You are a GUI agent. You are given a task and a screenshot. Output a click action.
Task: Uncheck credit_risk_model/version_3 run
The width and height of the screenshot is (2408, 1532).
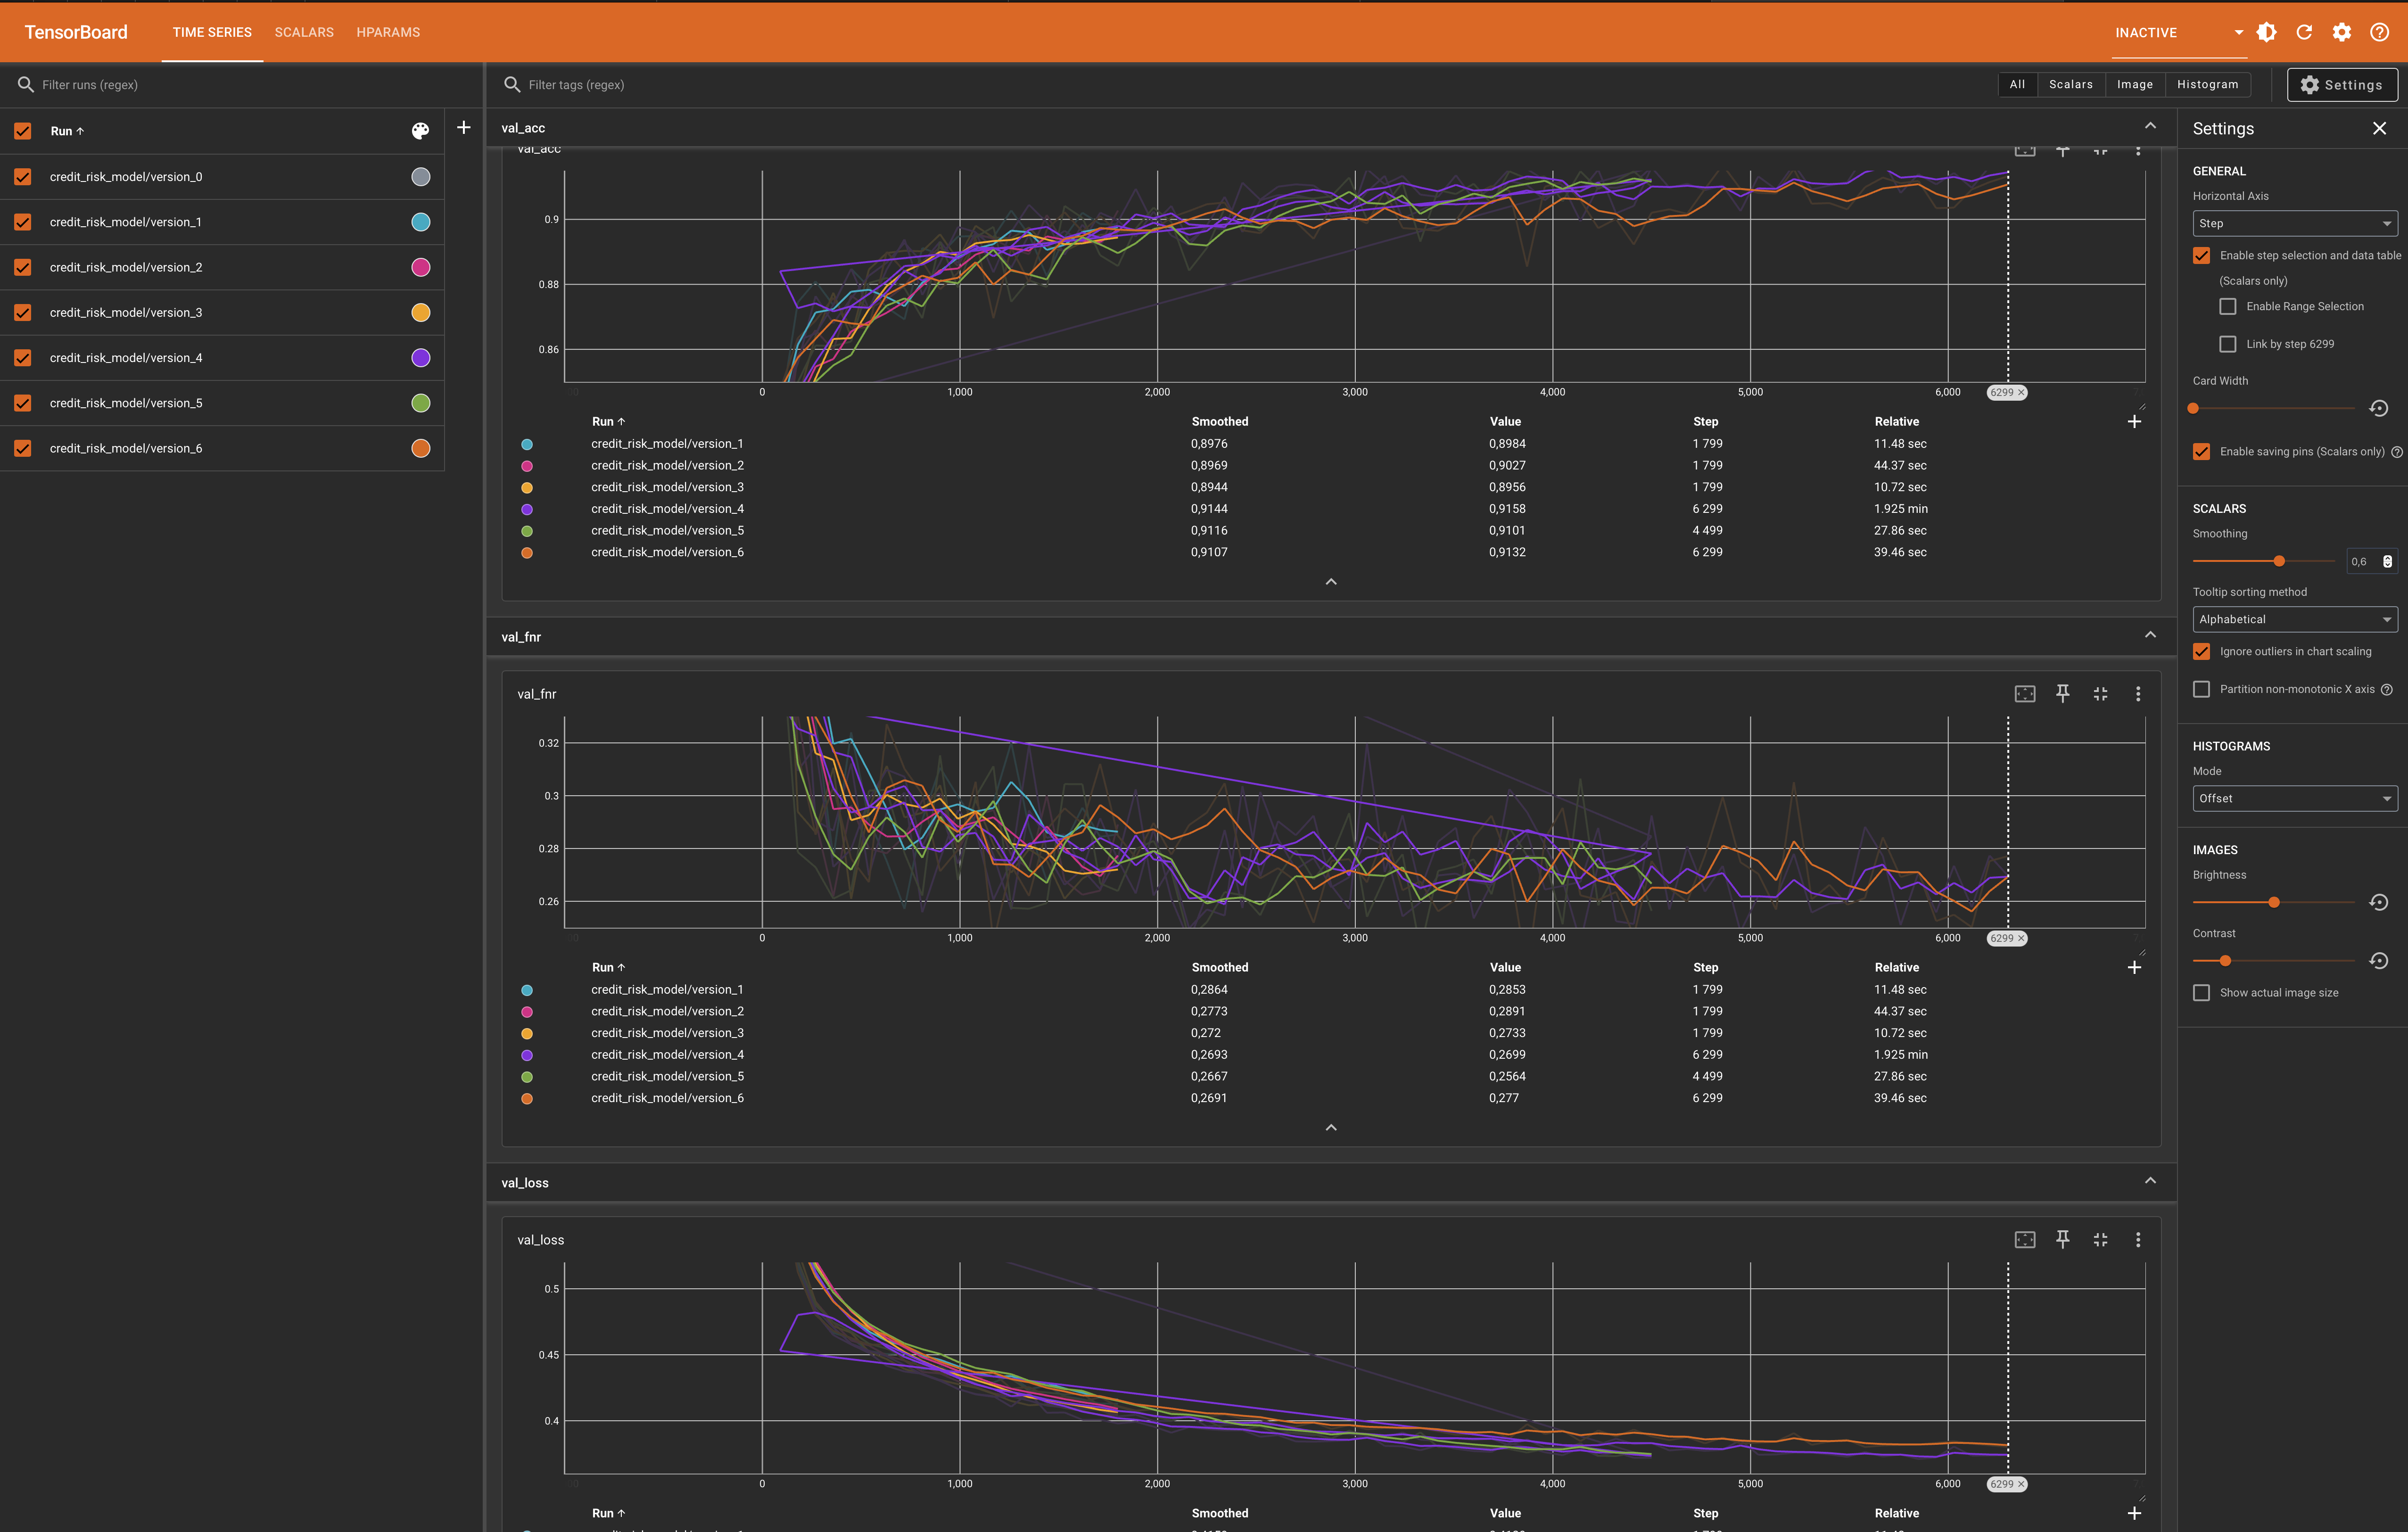click(x=22, y=312)
